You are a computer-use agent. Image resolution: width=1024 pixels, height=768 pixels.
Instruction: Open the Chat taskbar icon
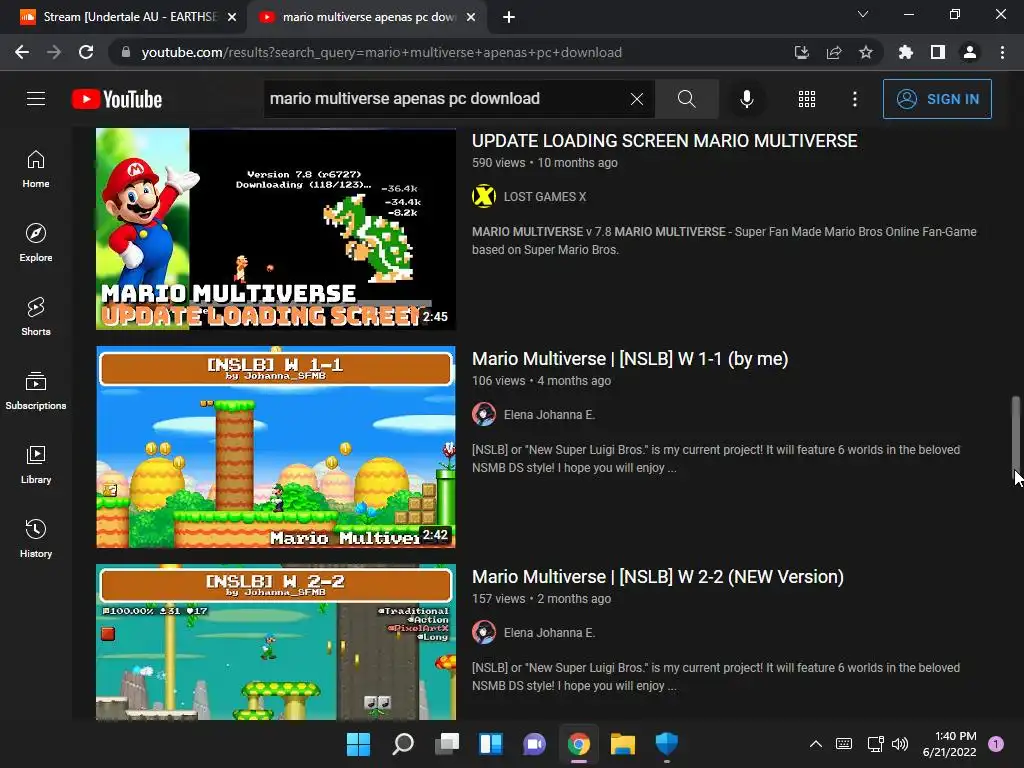[534, 744]
